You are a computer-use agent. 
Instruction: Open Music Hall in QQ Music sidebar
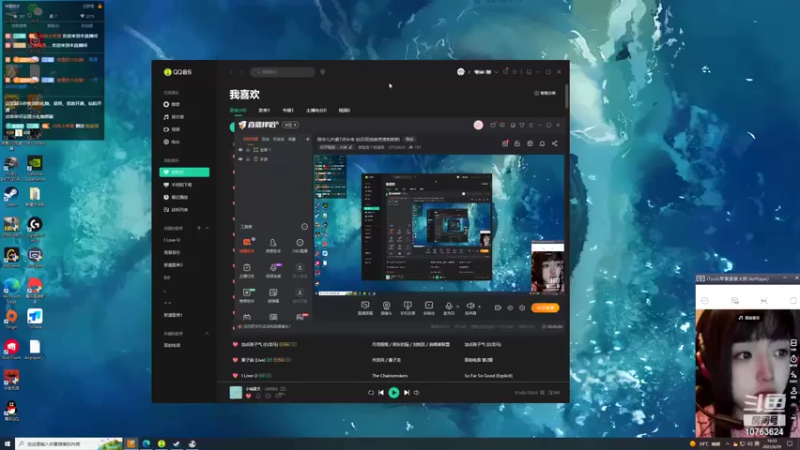(173, 117)
